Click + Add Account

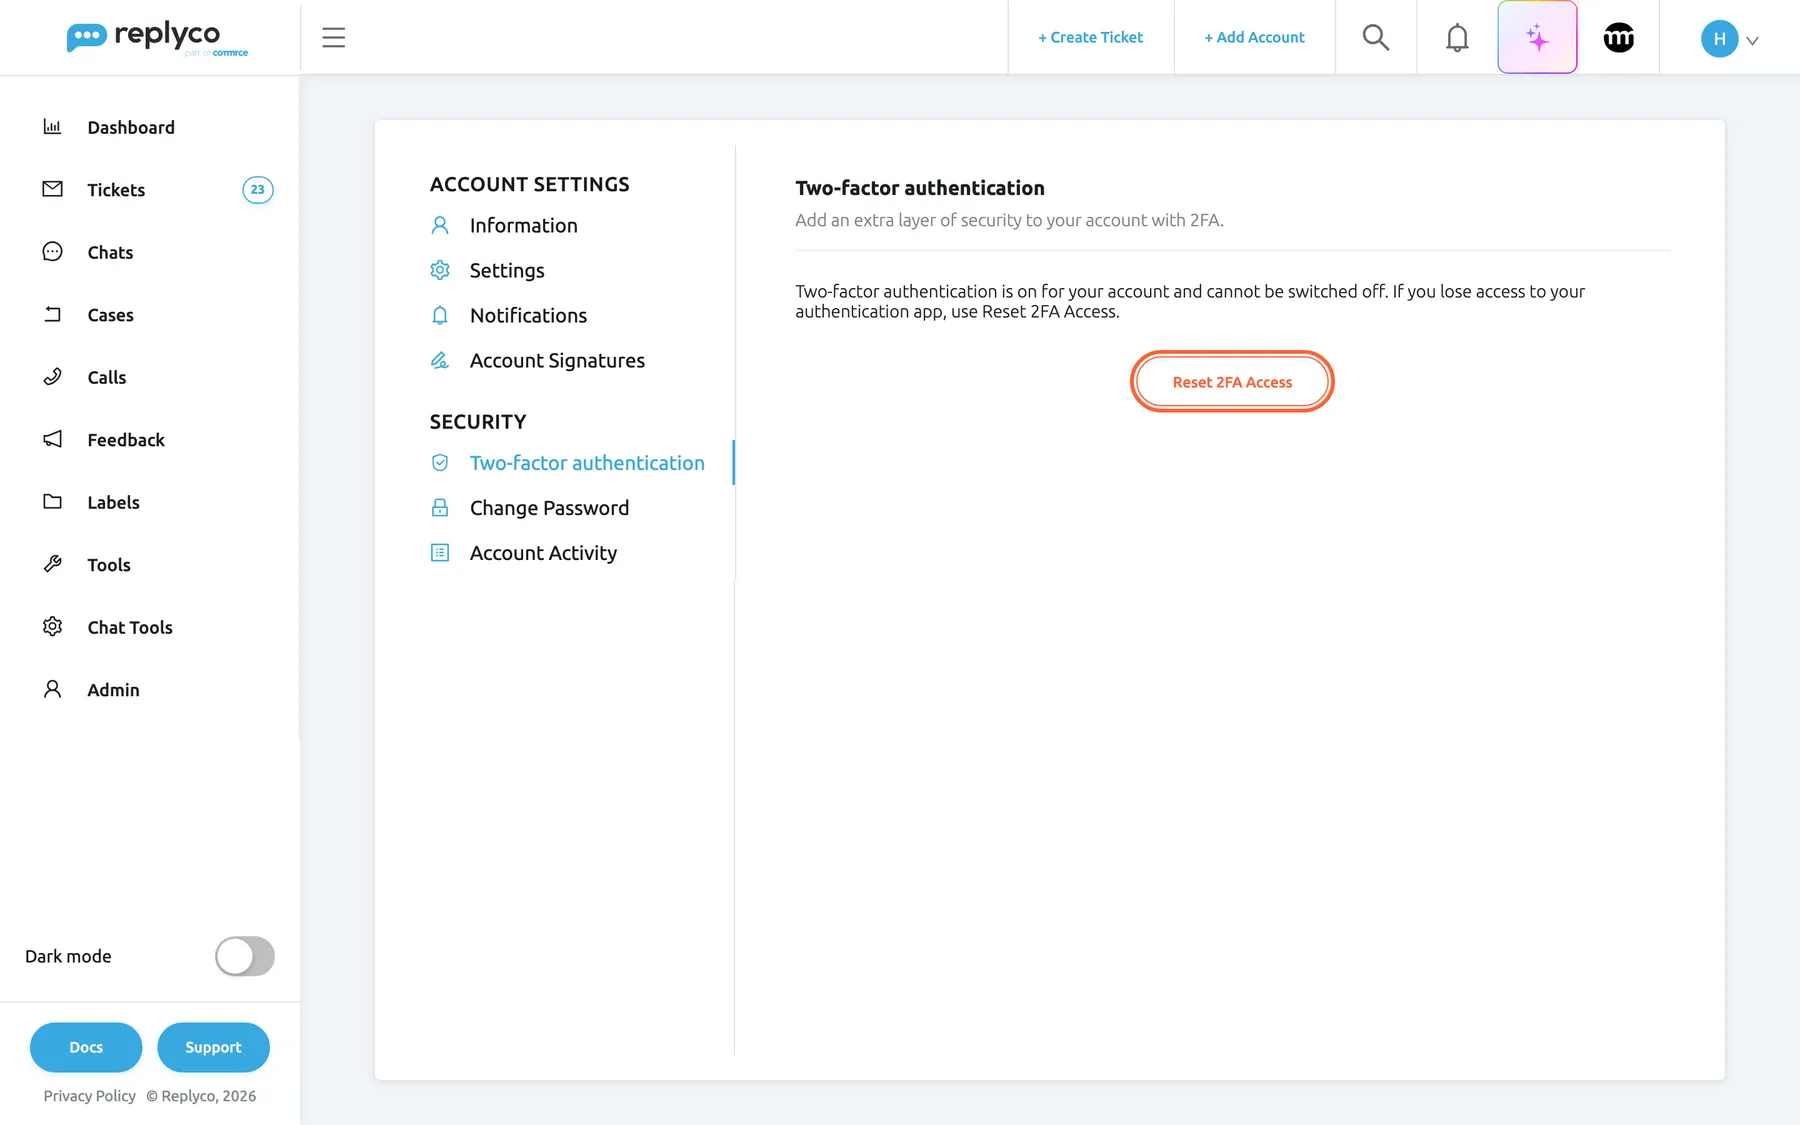[x=1254, y=37]
